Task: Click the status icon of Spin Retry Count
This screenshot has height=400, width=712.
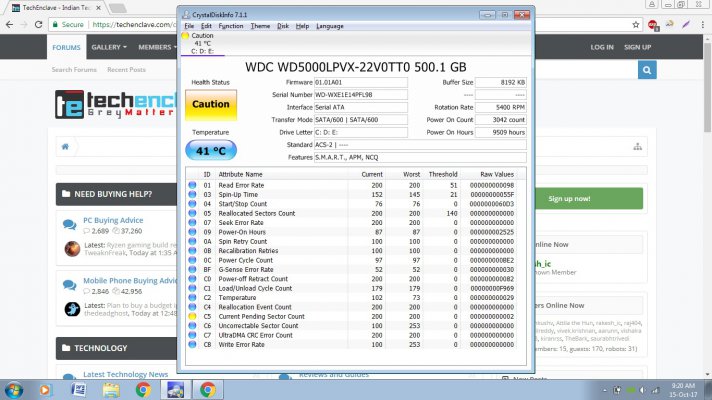Action: (x=192, y=242)
